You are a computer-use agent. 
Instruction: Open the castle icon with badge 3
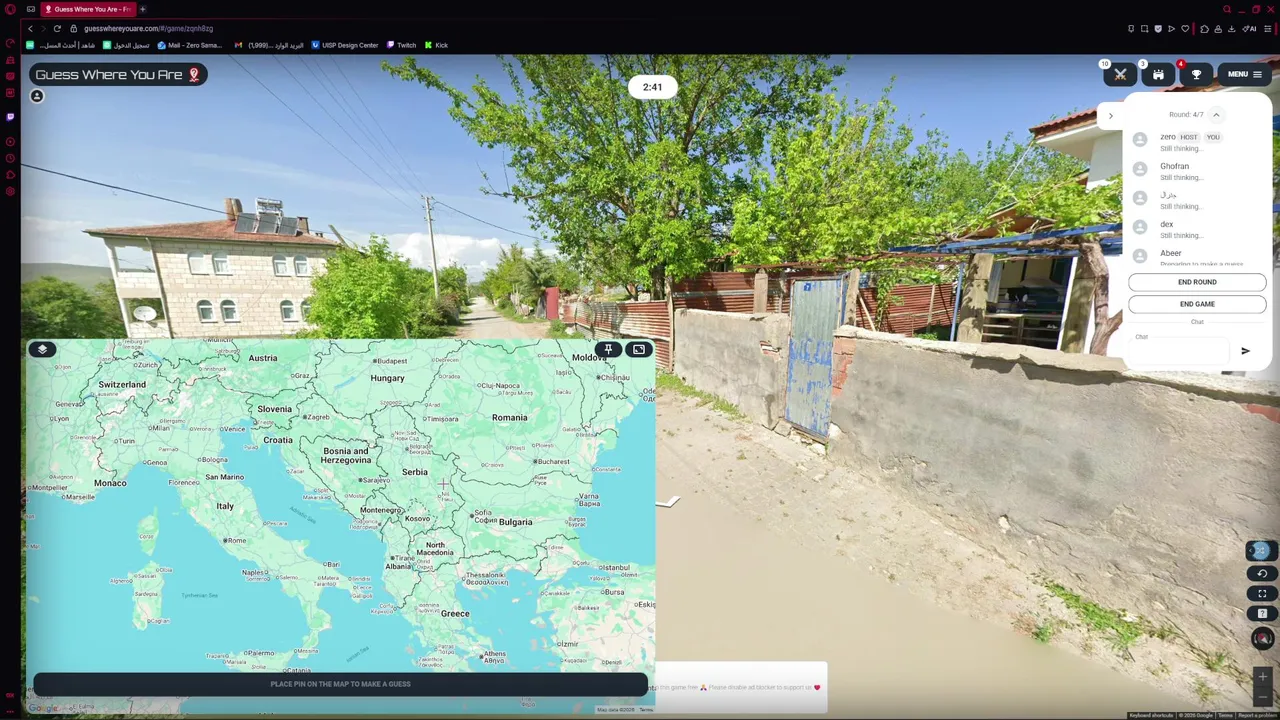click(1158, 74)
